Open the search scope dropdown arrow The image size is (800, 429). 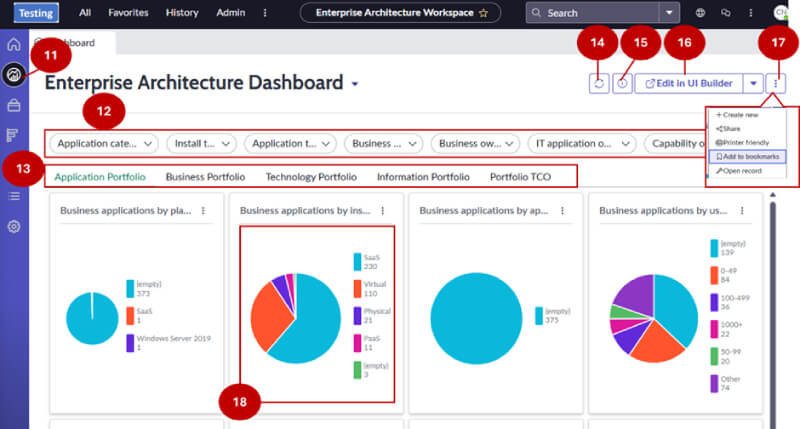pyautogui.click(x=669, y=13)
